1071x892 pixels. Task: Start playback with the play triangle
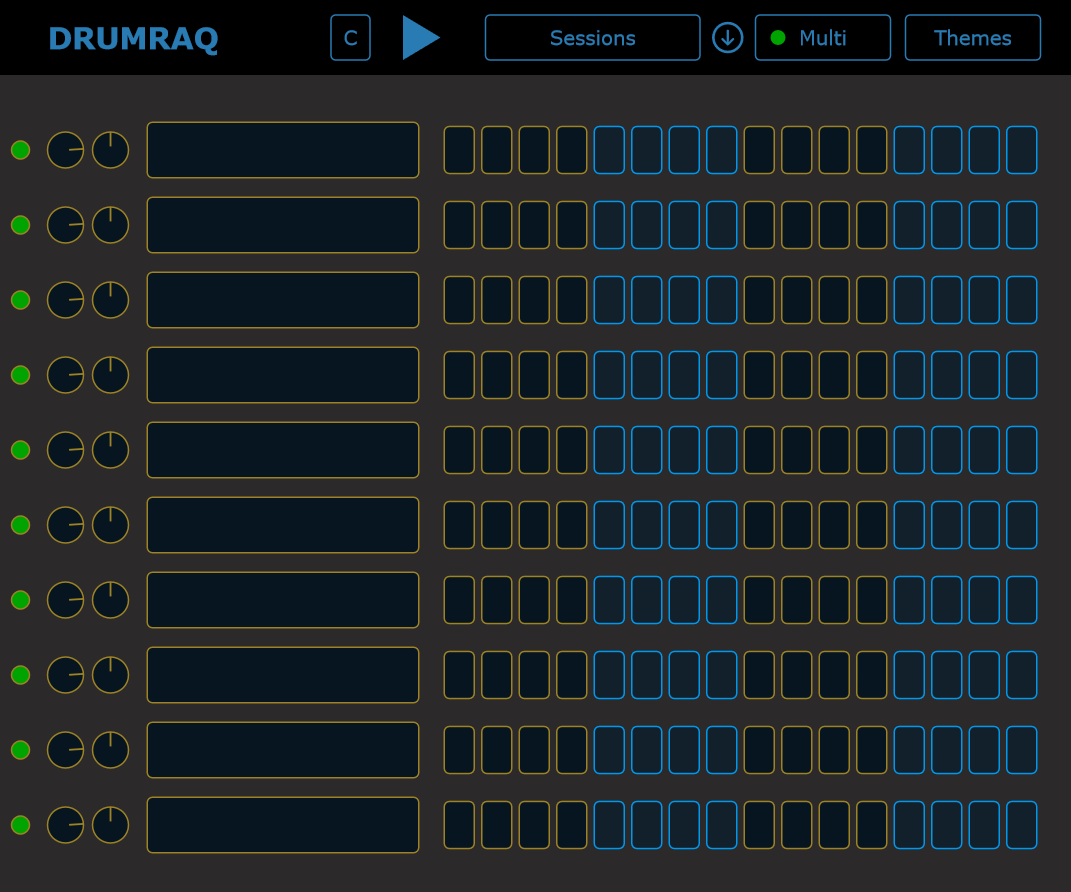click(420, 38)
